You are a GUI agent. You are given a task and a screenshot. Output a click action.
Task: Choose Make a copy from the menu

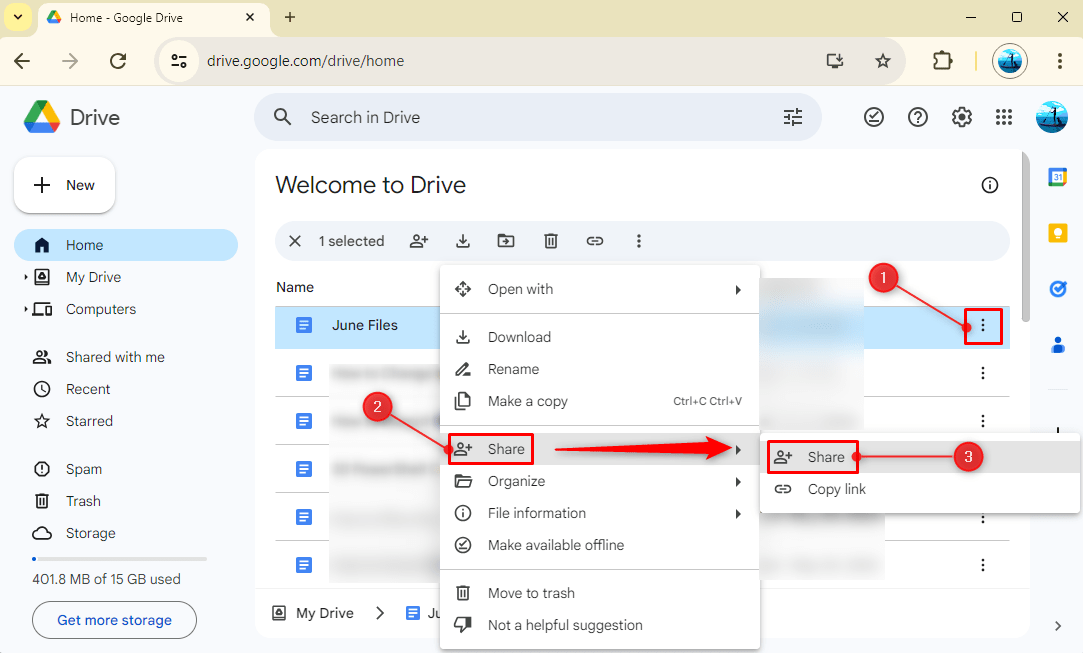(x=526, y=401)
